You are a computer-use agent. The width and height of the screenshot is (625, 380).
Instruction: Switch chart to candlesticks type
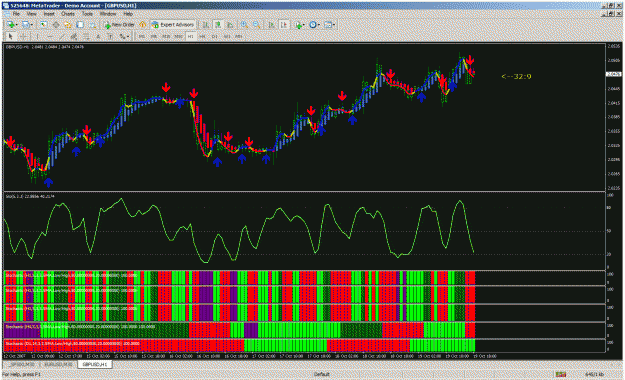point(218,25)
